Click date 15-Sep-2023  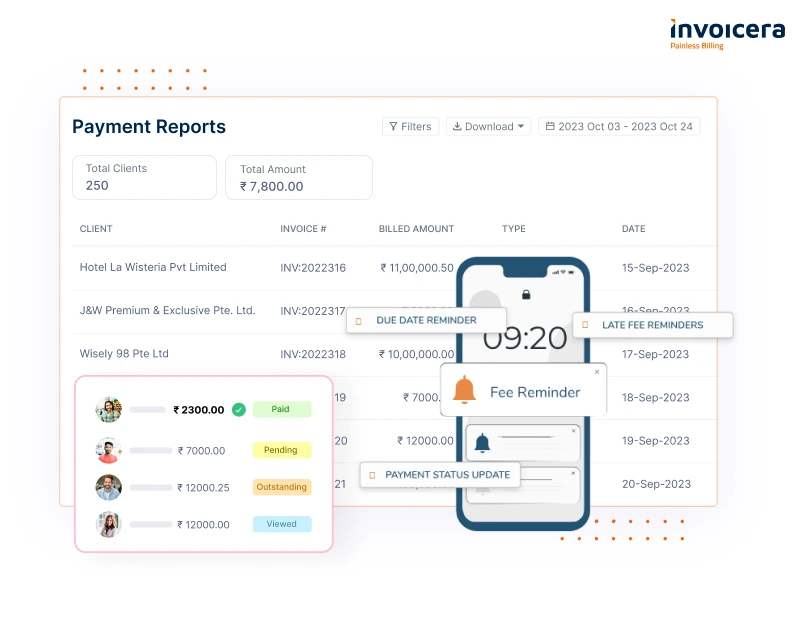tap(655, 268)
